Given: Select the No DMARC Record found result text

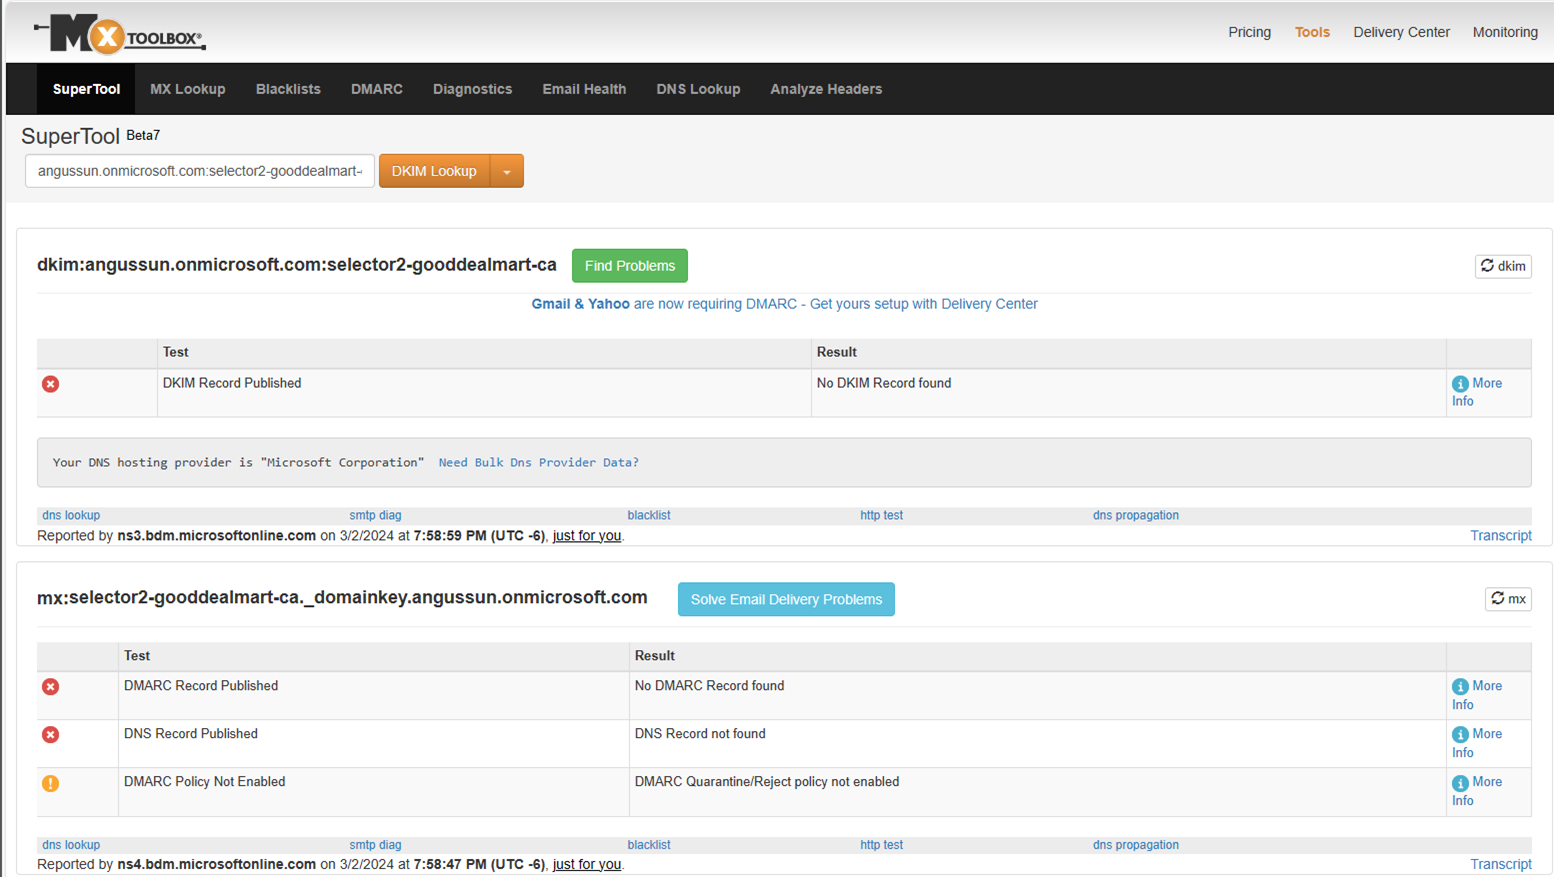Looking at the screenshot, I should pyautogui.click(x=709, y=686).
